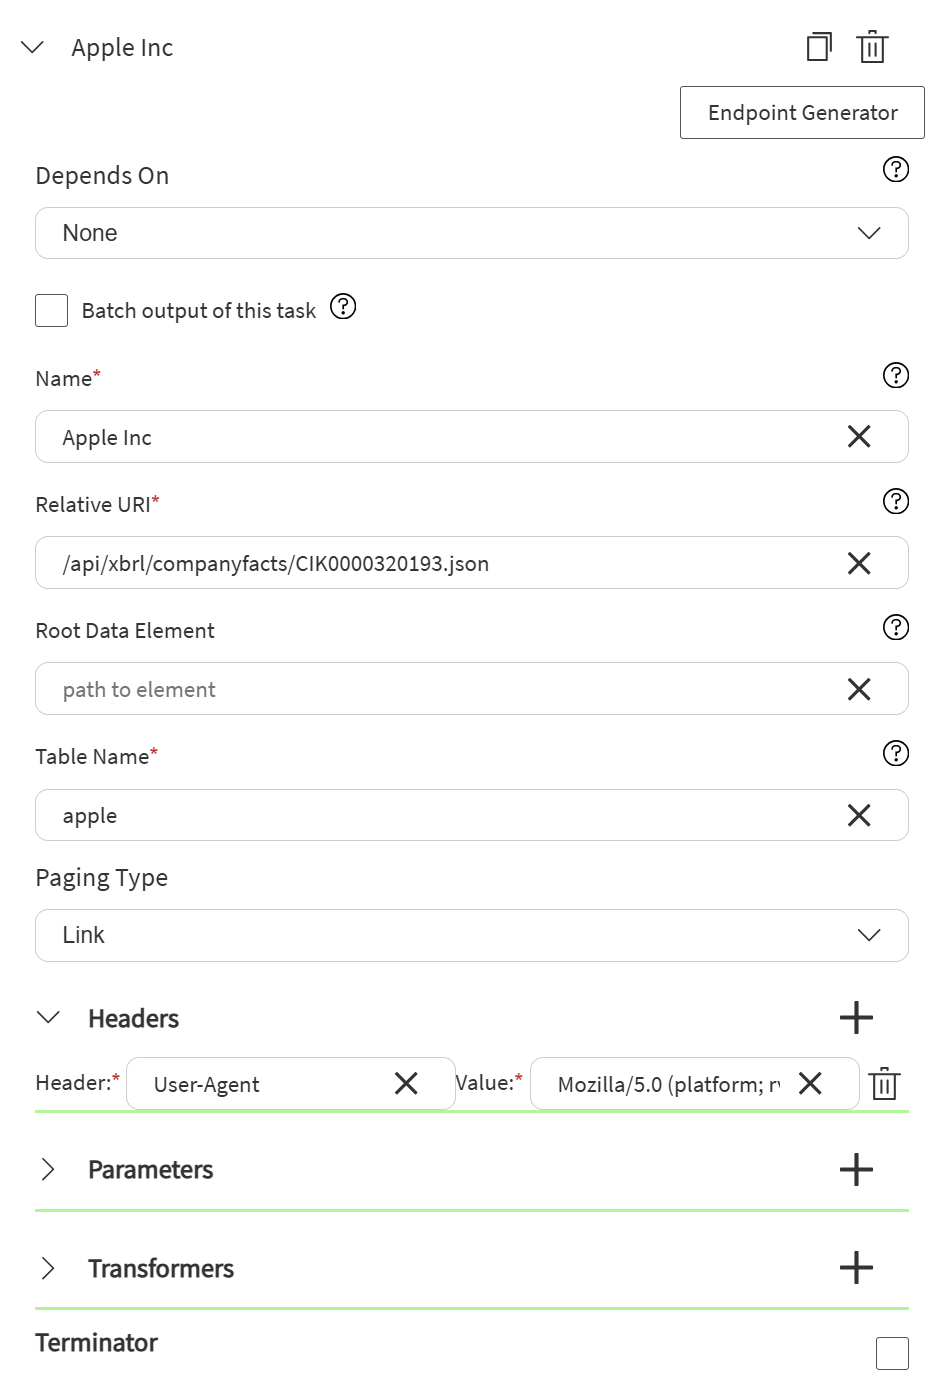This screenshot has width=950, height=1382.
Task: Show help for Batch output option
Action: coord(343,306)
